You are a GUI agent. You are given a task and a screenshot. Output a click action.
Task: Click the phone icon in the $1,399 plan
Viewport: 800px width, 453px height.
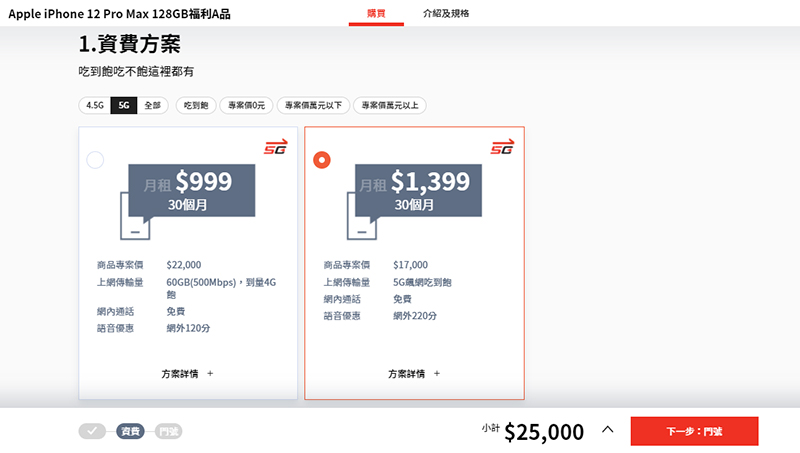[x=362, y=218]
